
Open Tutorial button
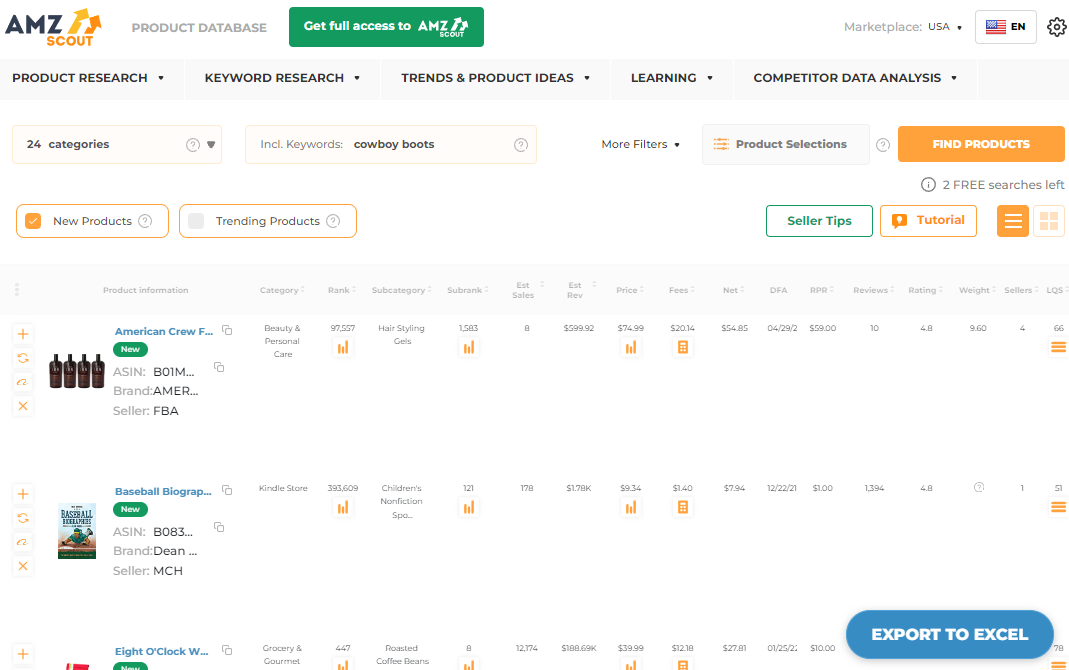tap(928, 221)
